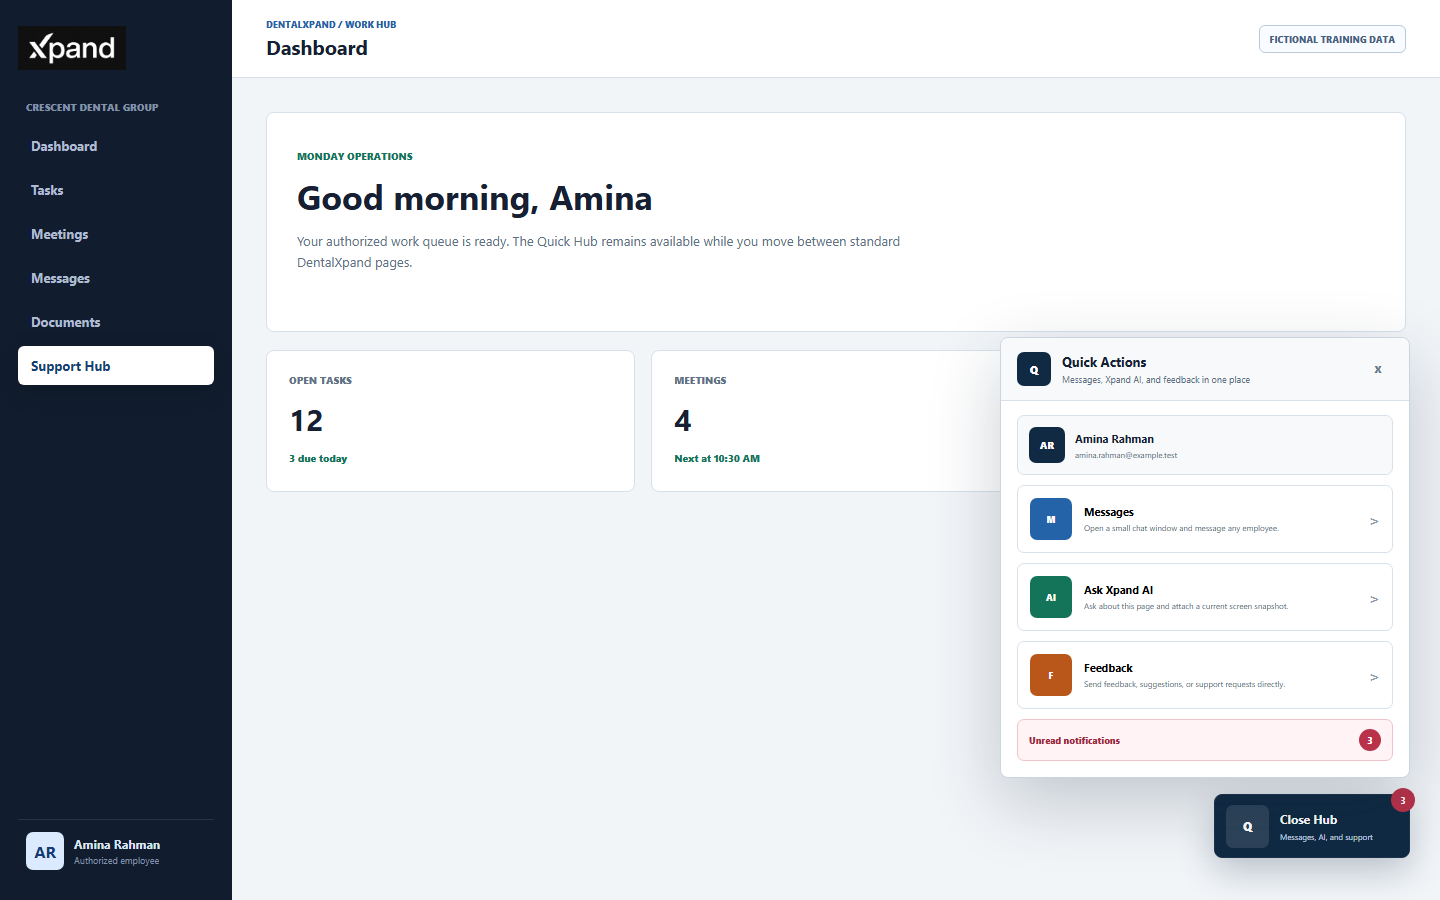
Task: Close the Quick Actions panel with x
Action: click(1378, 369)
